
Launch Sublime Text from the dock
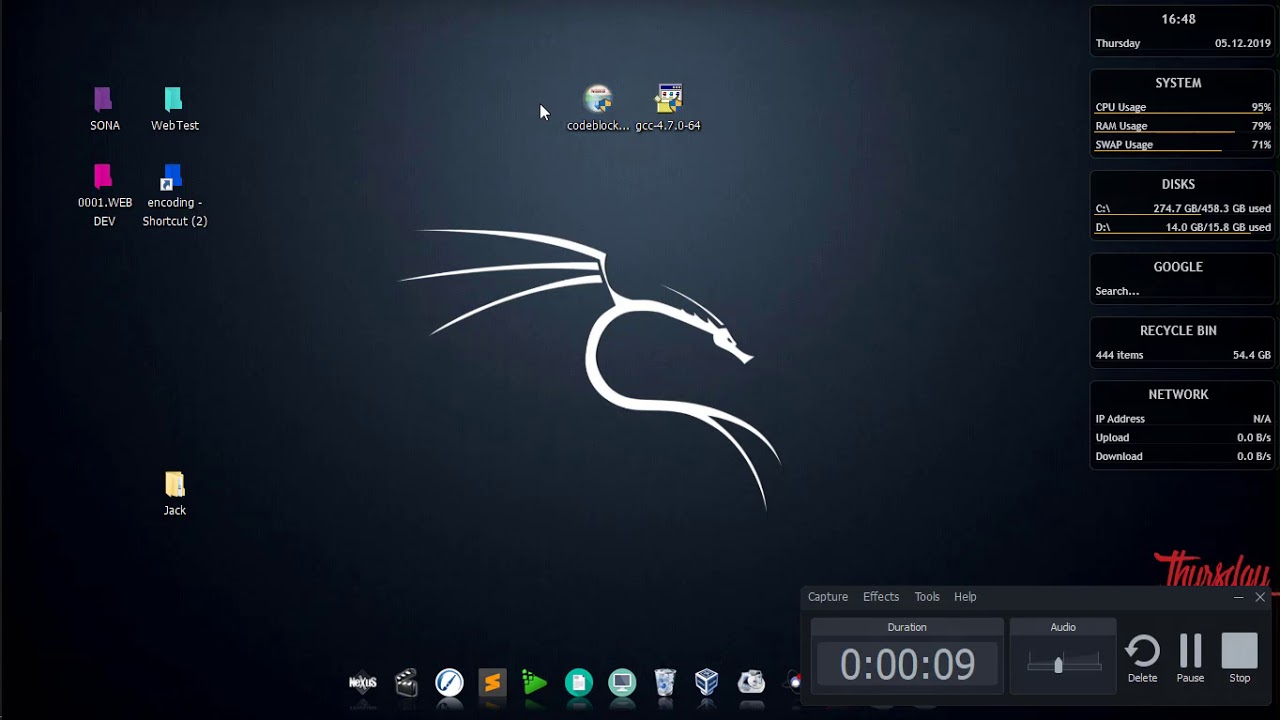(492, 682)
